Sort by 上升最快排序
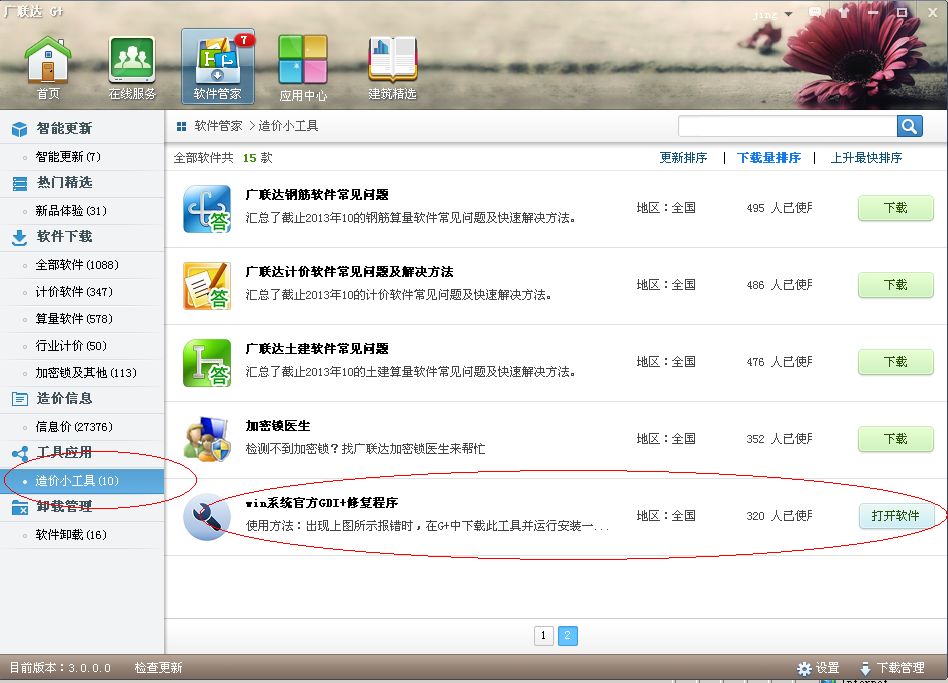 pyautogui.click(x=866, y=158)
